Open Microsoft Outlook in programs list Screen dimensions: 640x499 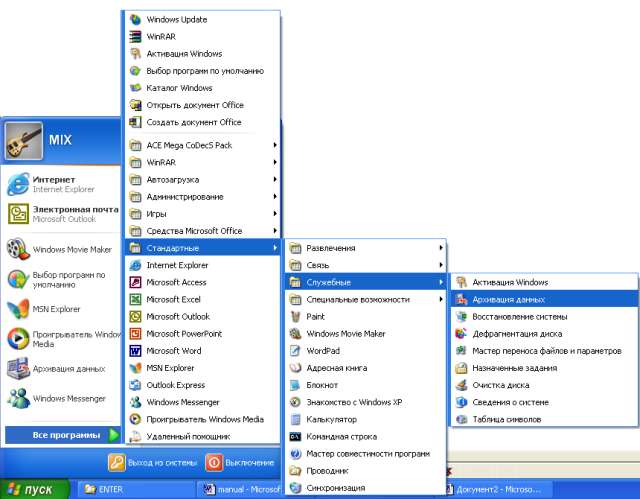click(x=202, y=317)
